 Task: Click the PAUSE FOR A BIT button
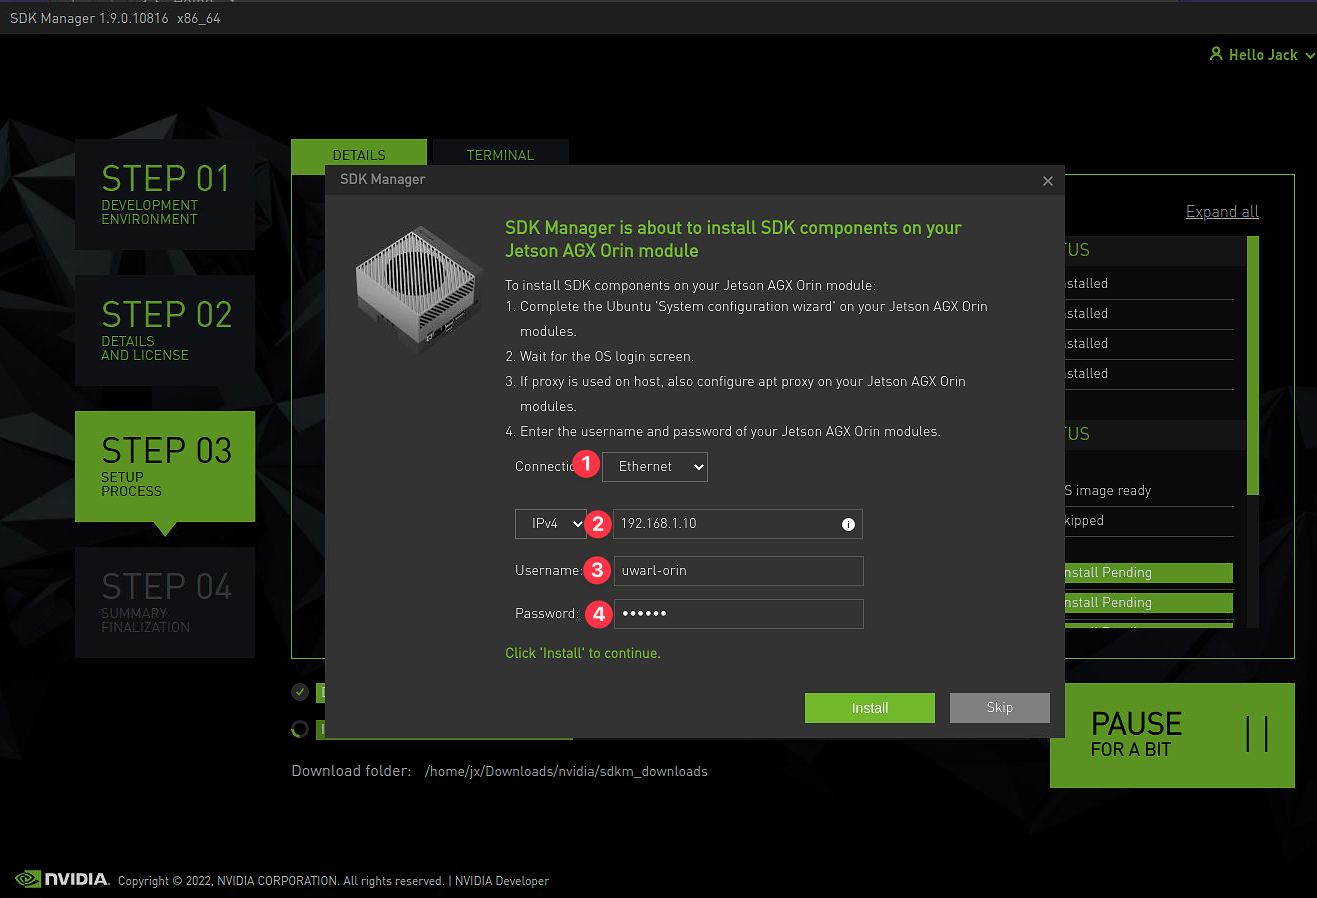tap(1172, 735)
